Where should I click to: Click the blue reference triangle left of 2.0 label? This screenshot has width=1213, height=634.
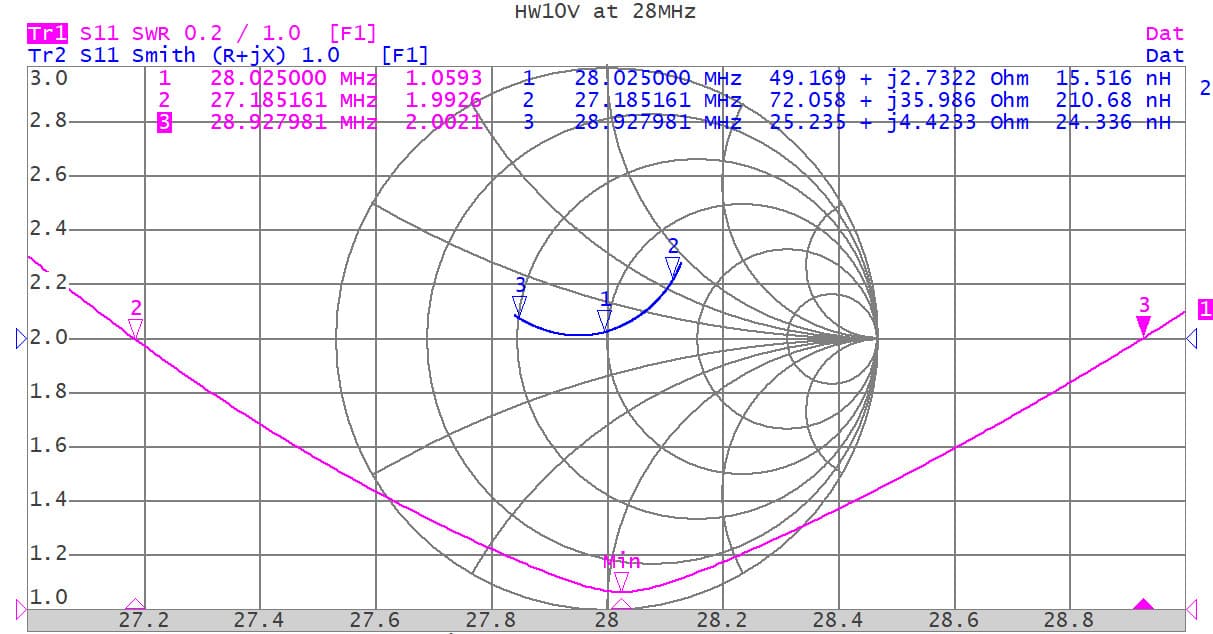tap(22, 340)
